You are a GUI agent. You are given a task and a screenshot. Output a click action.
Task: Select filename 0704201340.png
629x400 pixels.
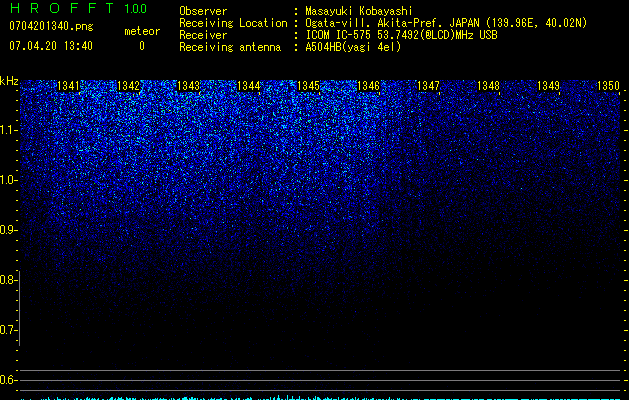tap(51, 26)
